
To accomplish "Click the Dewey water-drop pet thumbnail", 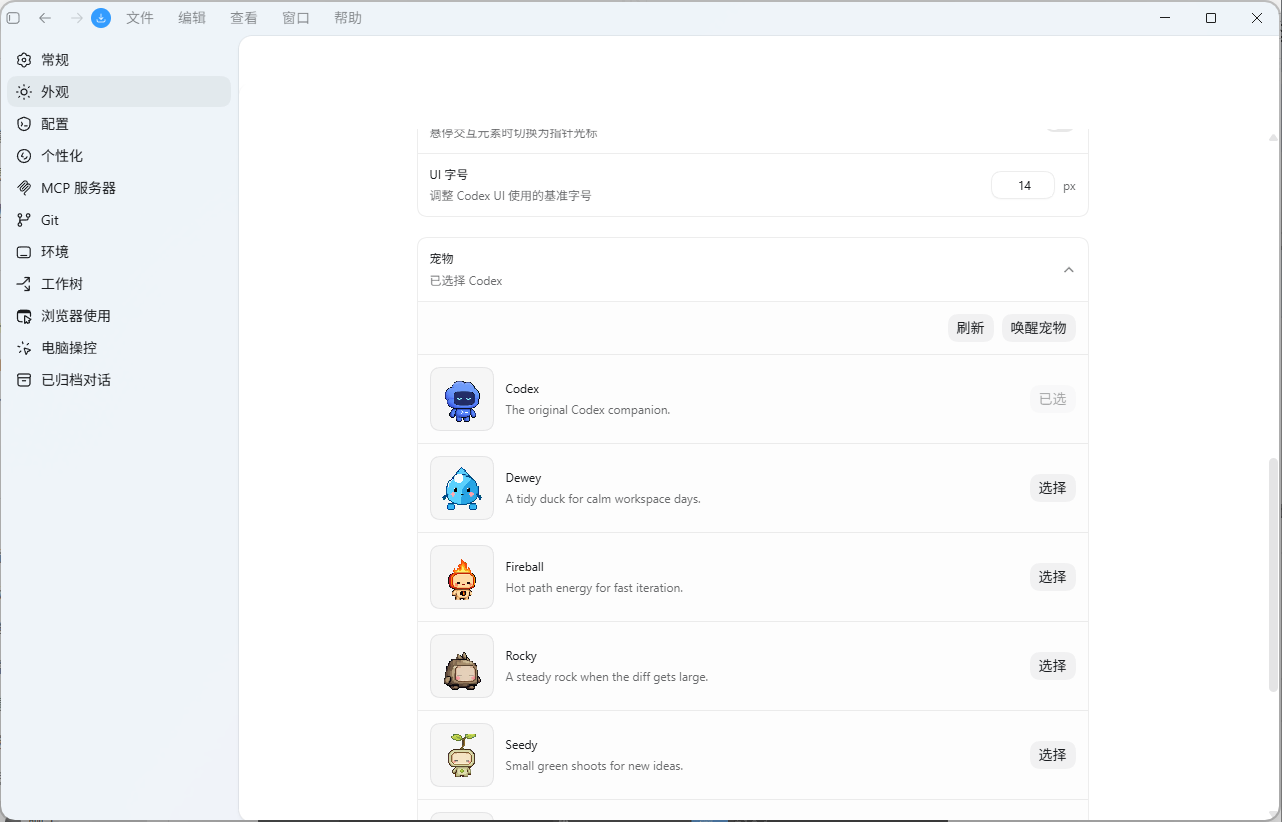I will pos(462,488).
